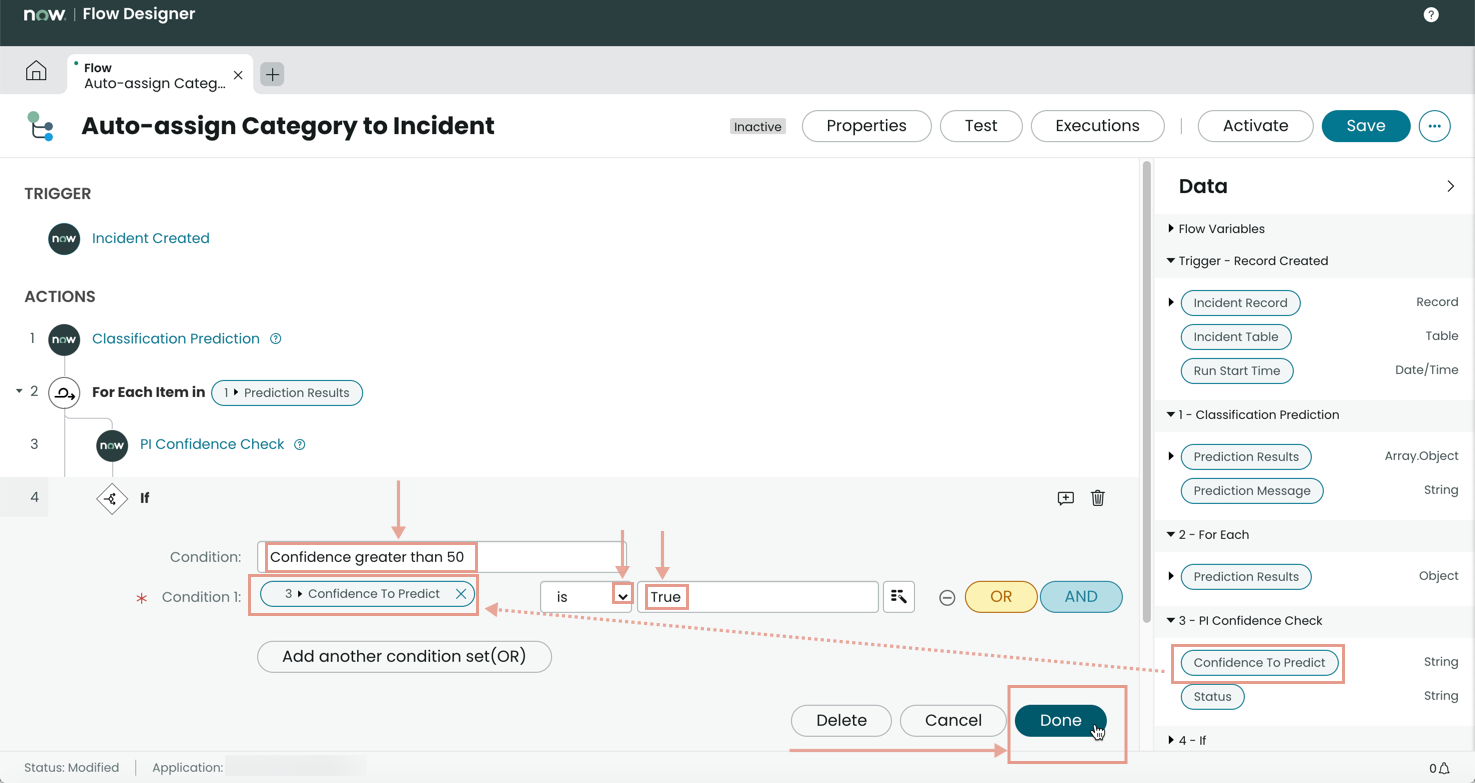This screenshot has width=1475, height=783.
Task: Go to the Flow Designer home icon
Action: coord(36,71)
